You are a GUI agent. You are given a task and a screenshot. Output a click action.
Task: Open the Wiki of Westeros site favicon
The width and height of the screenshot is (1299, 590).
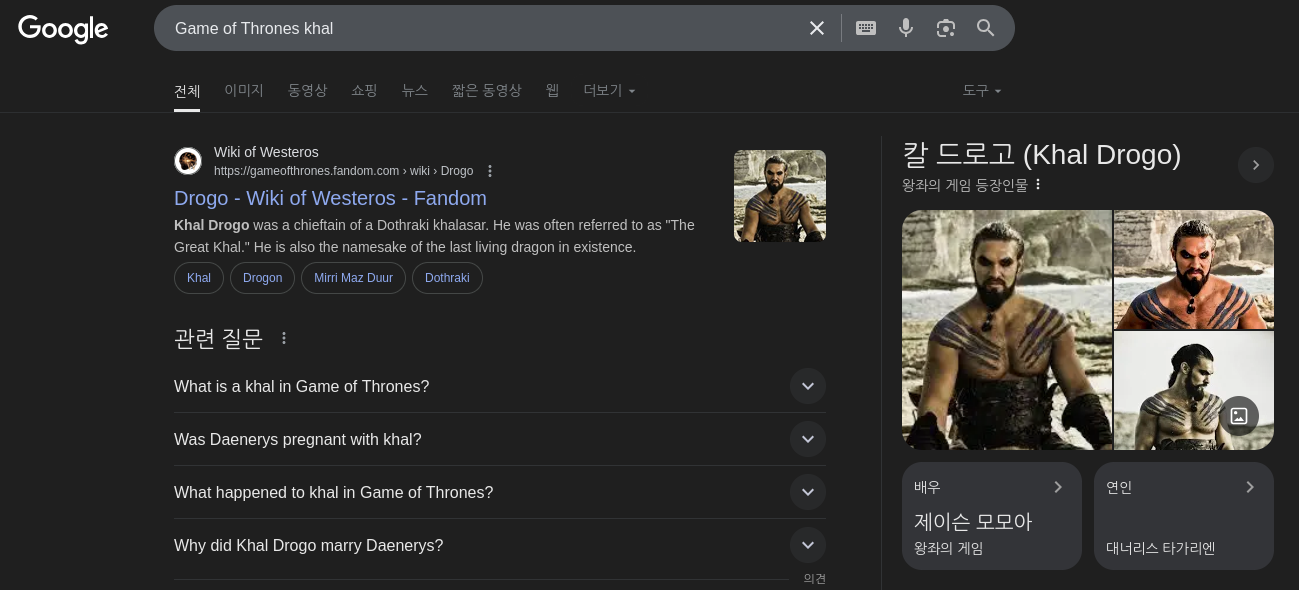coord(188,161)
